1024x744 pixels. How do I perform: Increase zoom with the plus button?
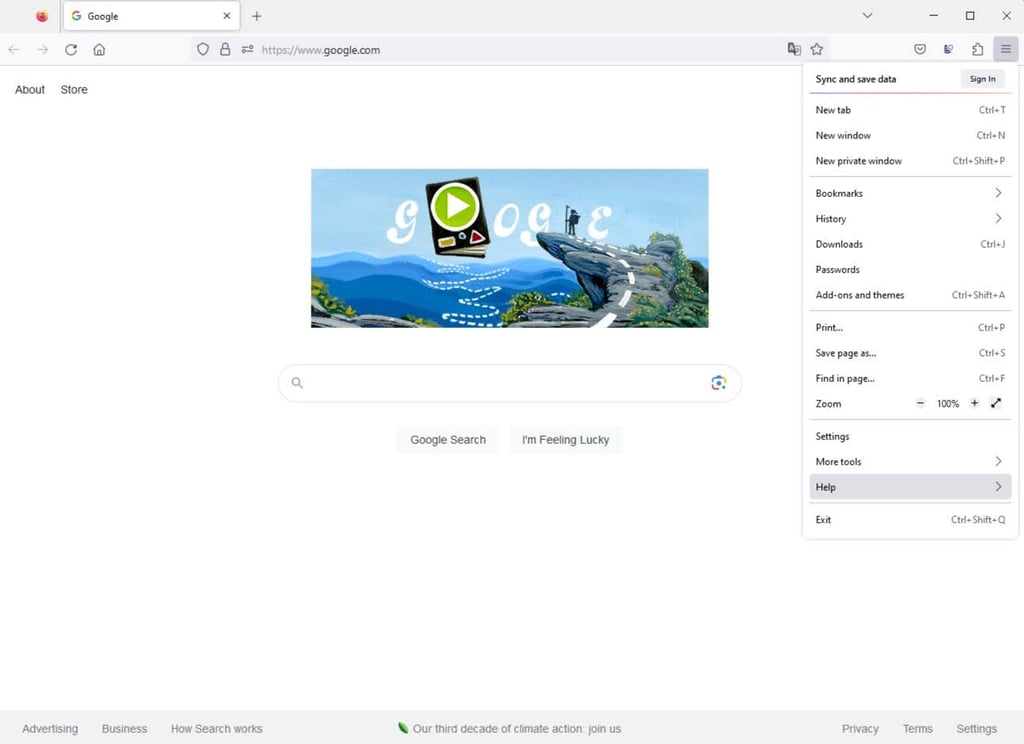tap(974, 404)
